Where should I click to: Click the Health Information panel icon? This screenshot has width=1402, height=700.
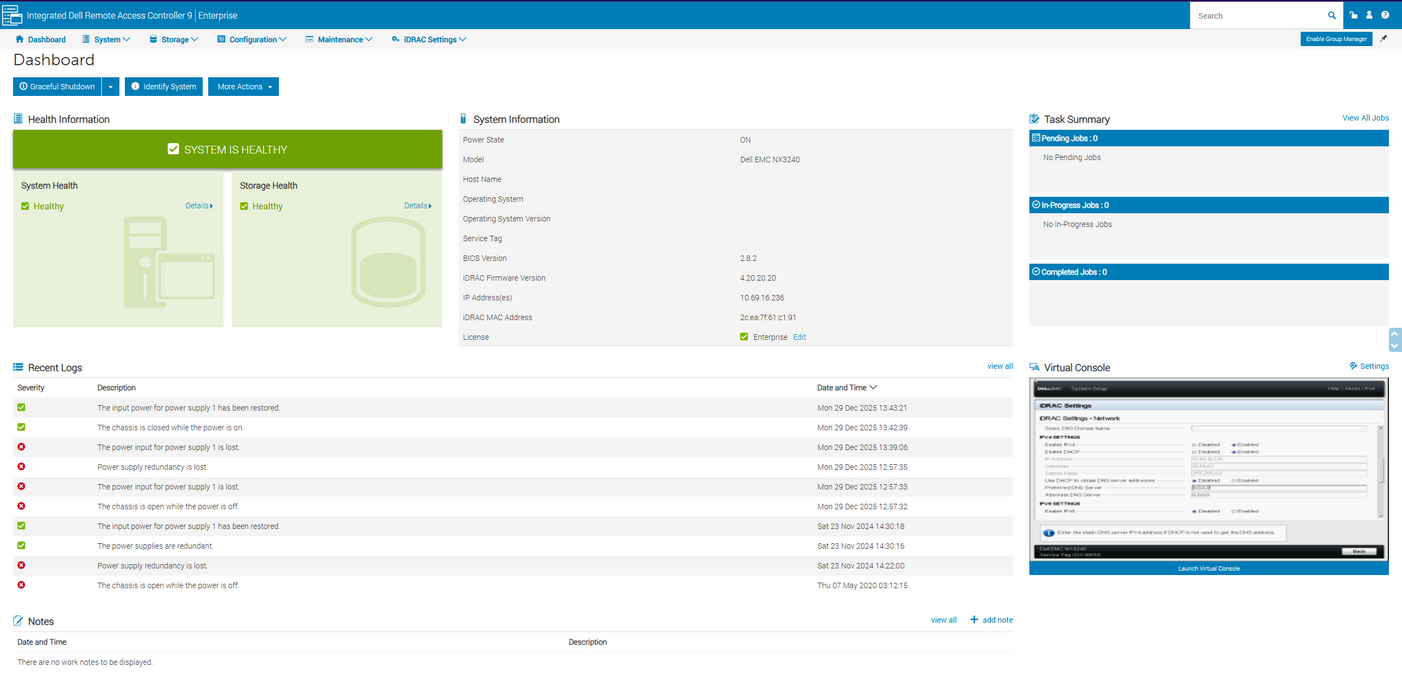18,119
